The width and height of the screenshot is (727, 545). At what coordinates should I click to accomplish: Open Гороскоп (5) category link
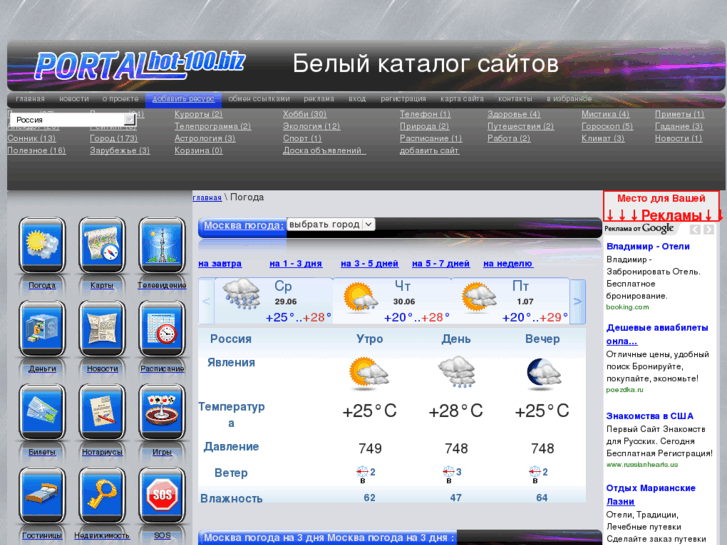pos(607,126)
